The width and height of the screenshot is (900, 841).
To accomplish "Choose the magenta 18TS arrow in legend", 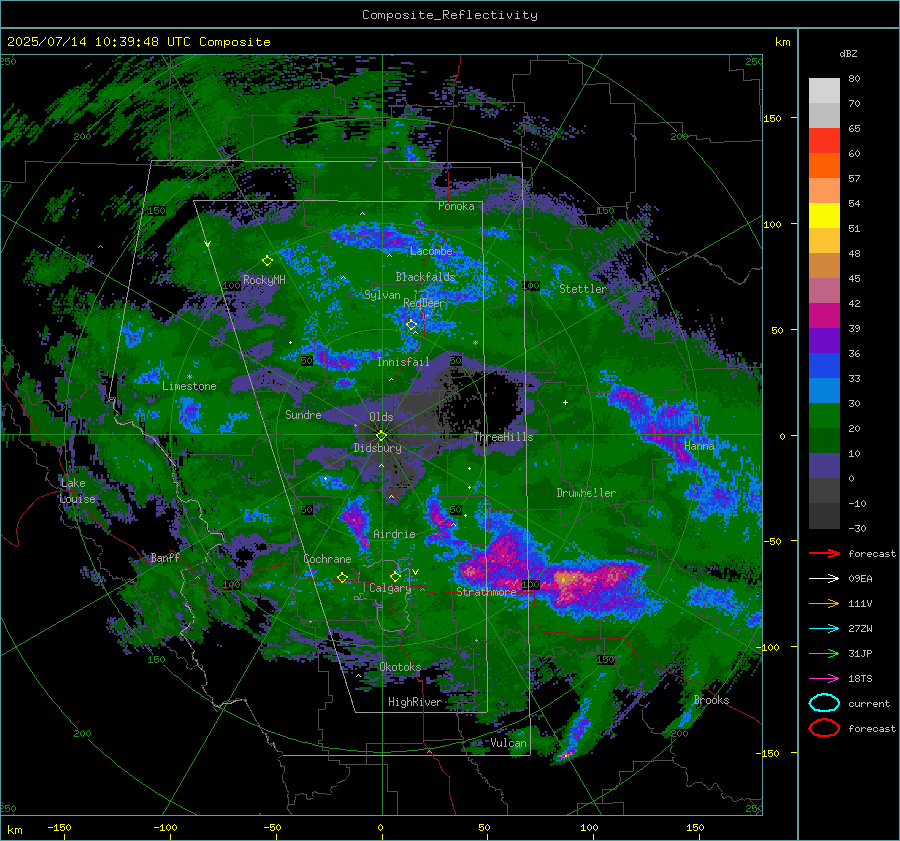I will 824,678.
